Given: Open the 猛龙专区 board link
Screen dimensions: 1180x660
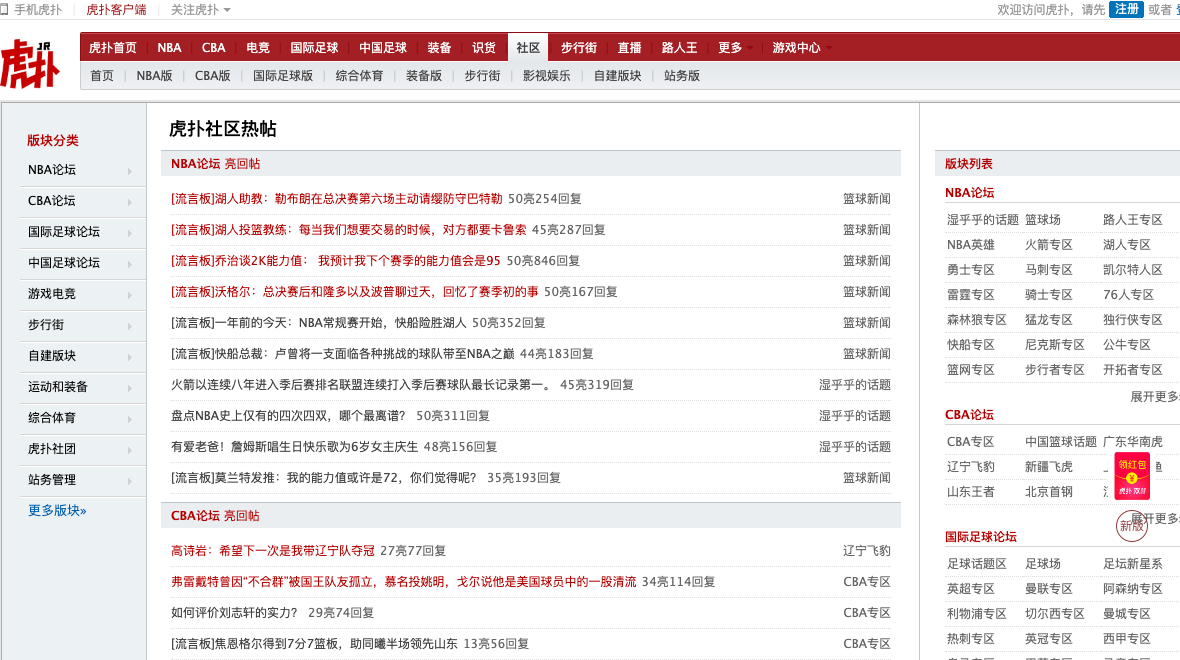Looking at the screenshot, I should tap(1048, 320).
